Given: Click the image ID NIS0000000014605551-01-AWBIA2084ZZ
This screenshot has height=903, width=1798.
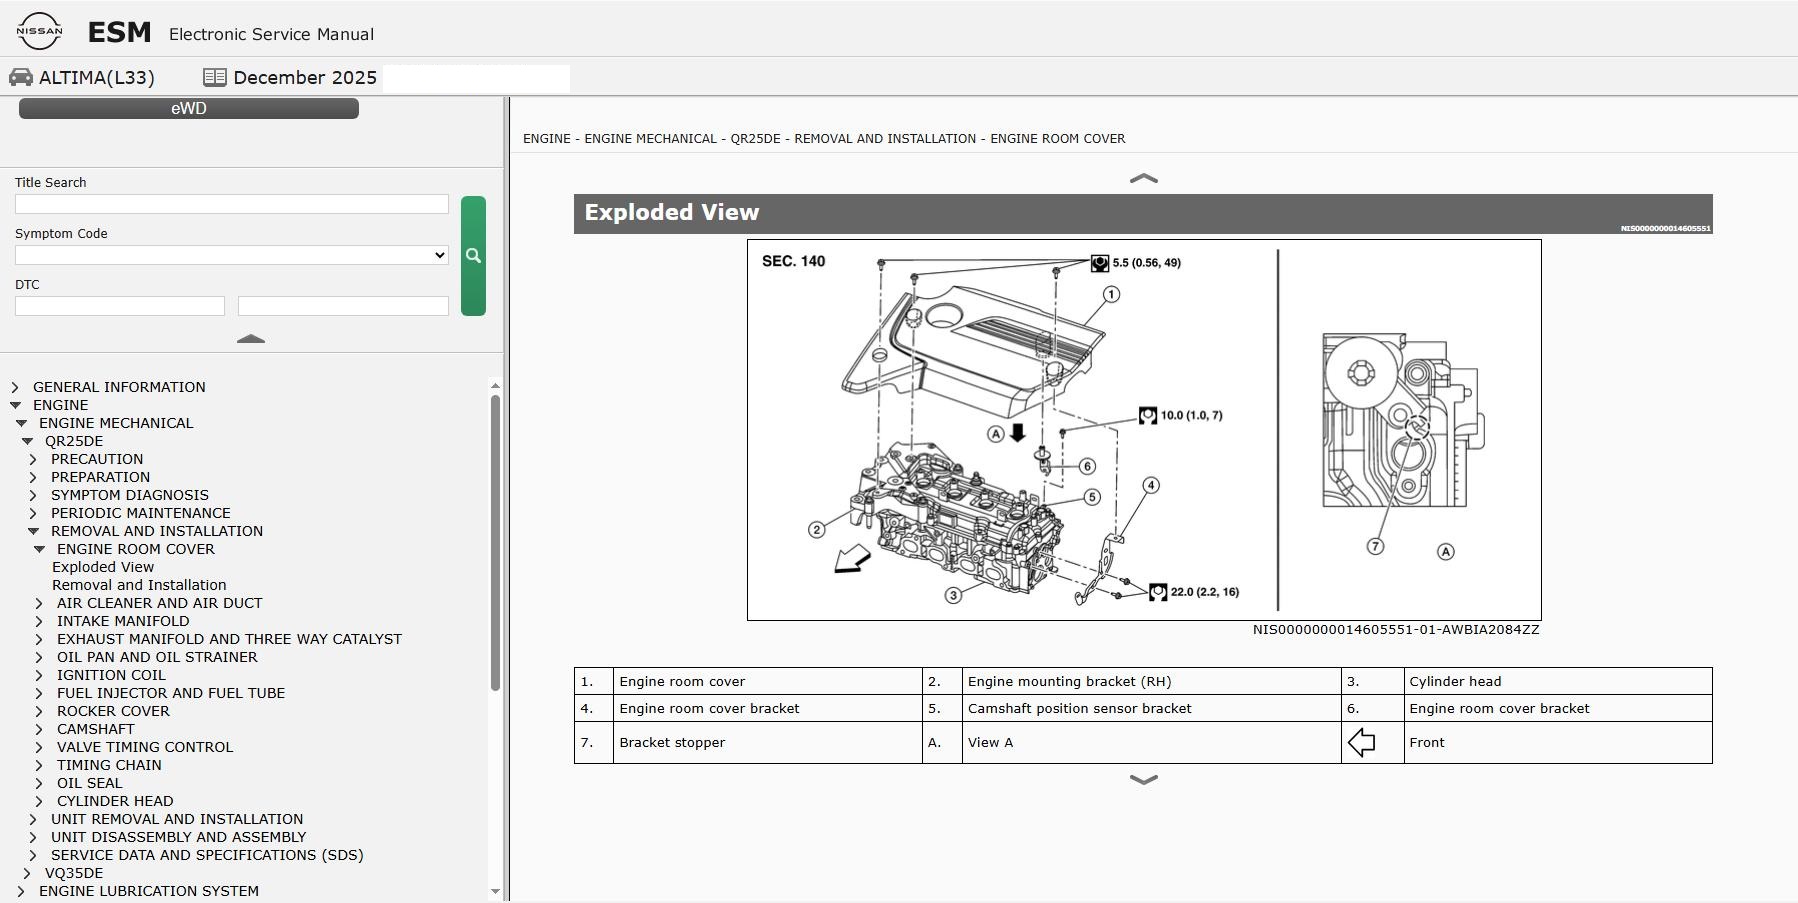Looking at the screenshot, I should [1396, 629].
